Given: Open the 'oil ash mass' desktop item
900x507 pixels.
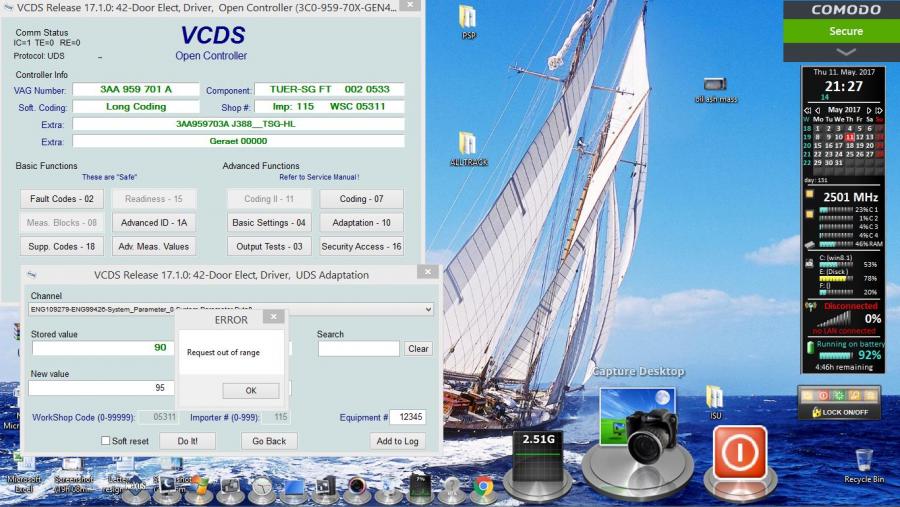Looking at the screenshot, I should coord(716,89).
